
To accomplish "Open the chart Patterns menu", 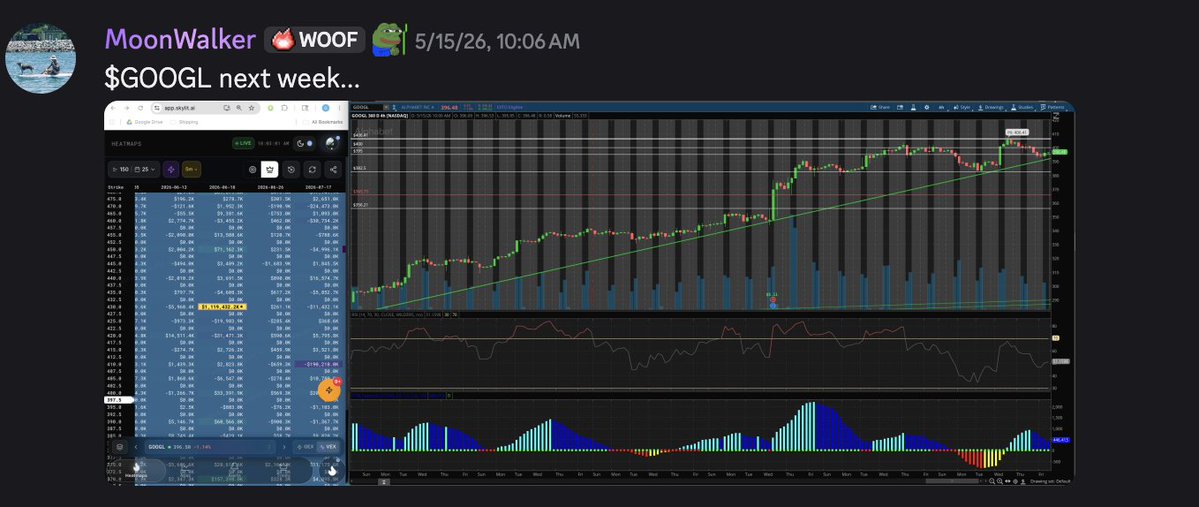I will (1053, 107).
